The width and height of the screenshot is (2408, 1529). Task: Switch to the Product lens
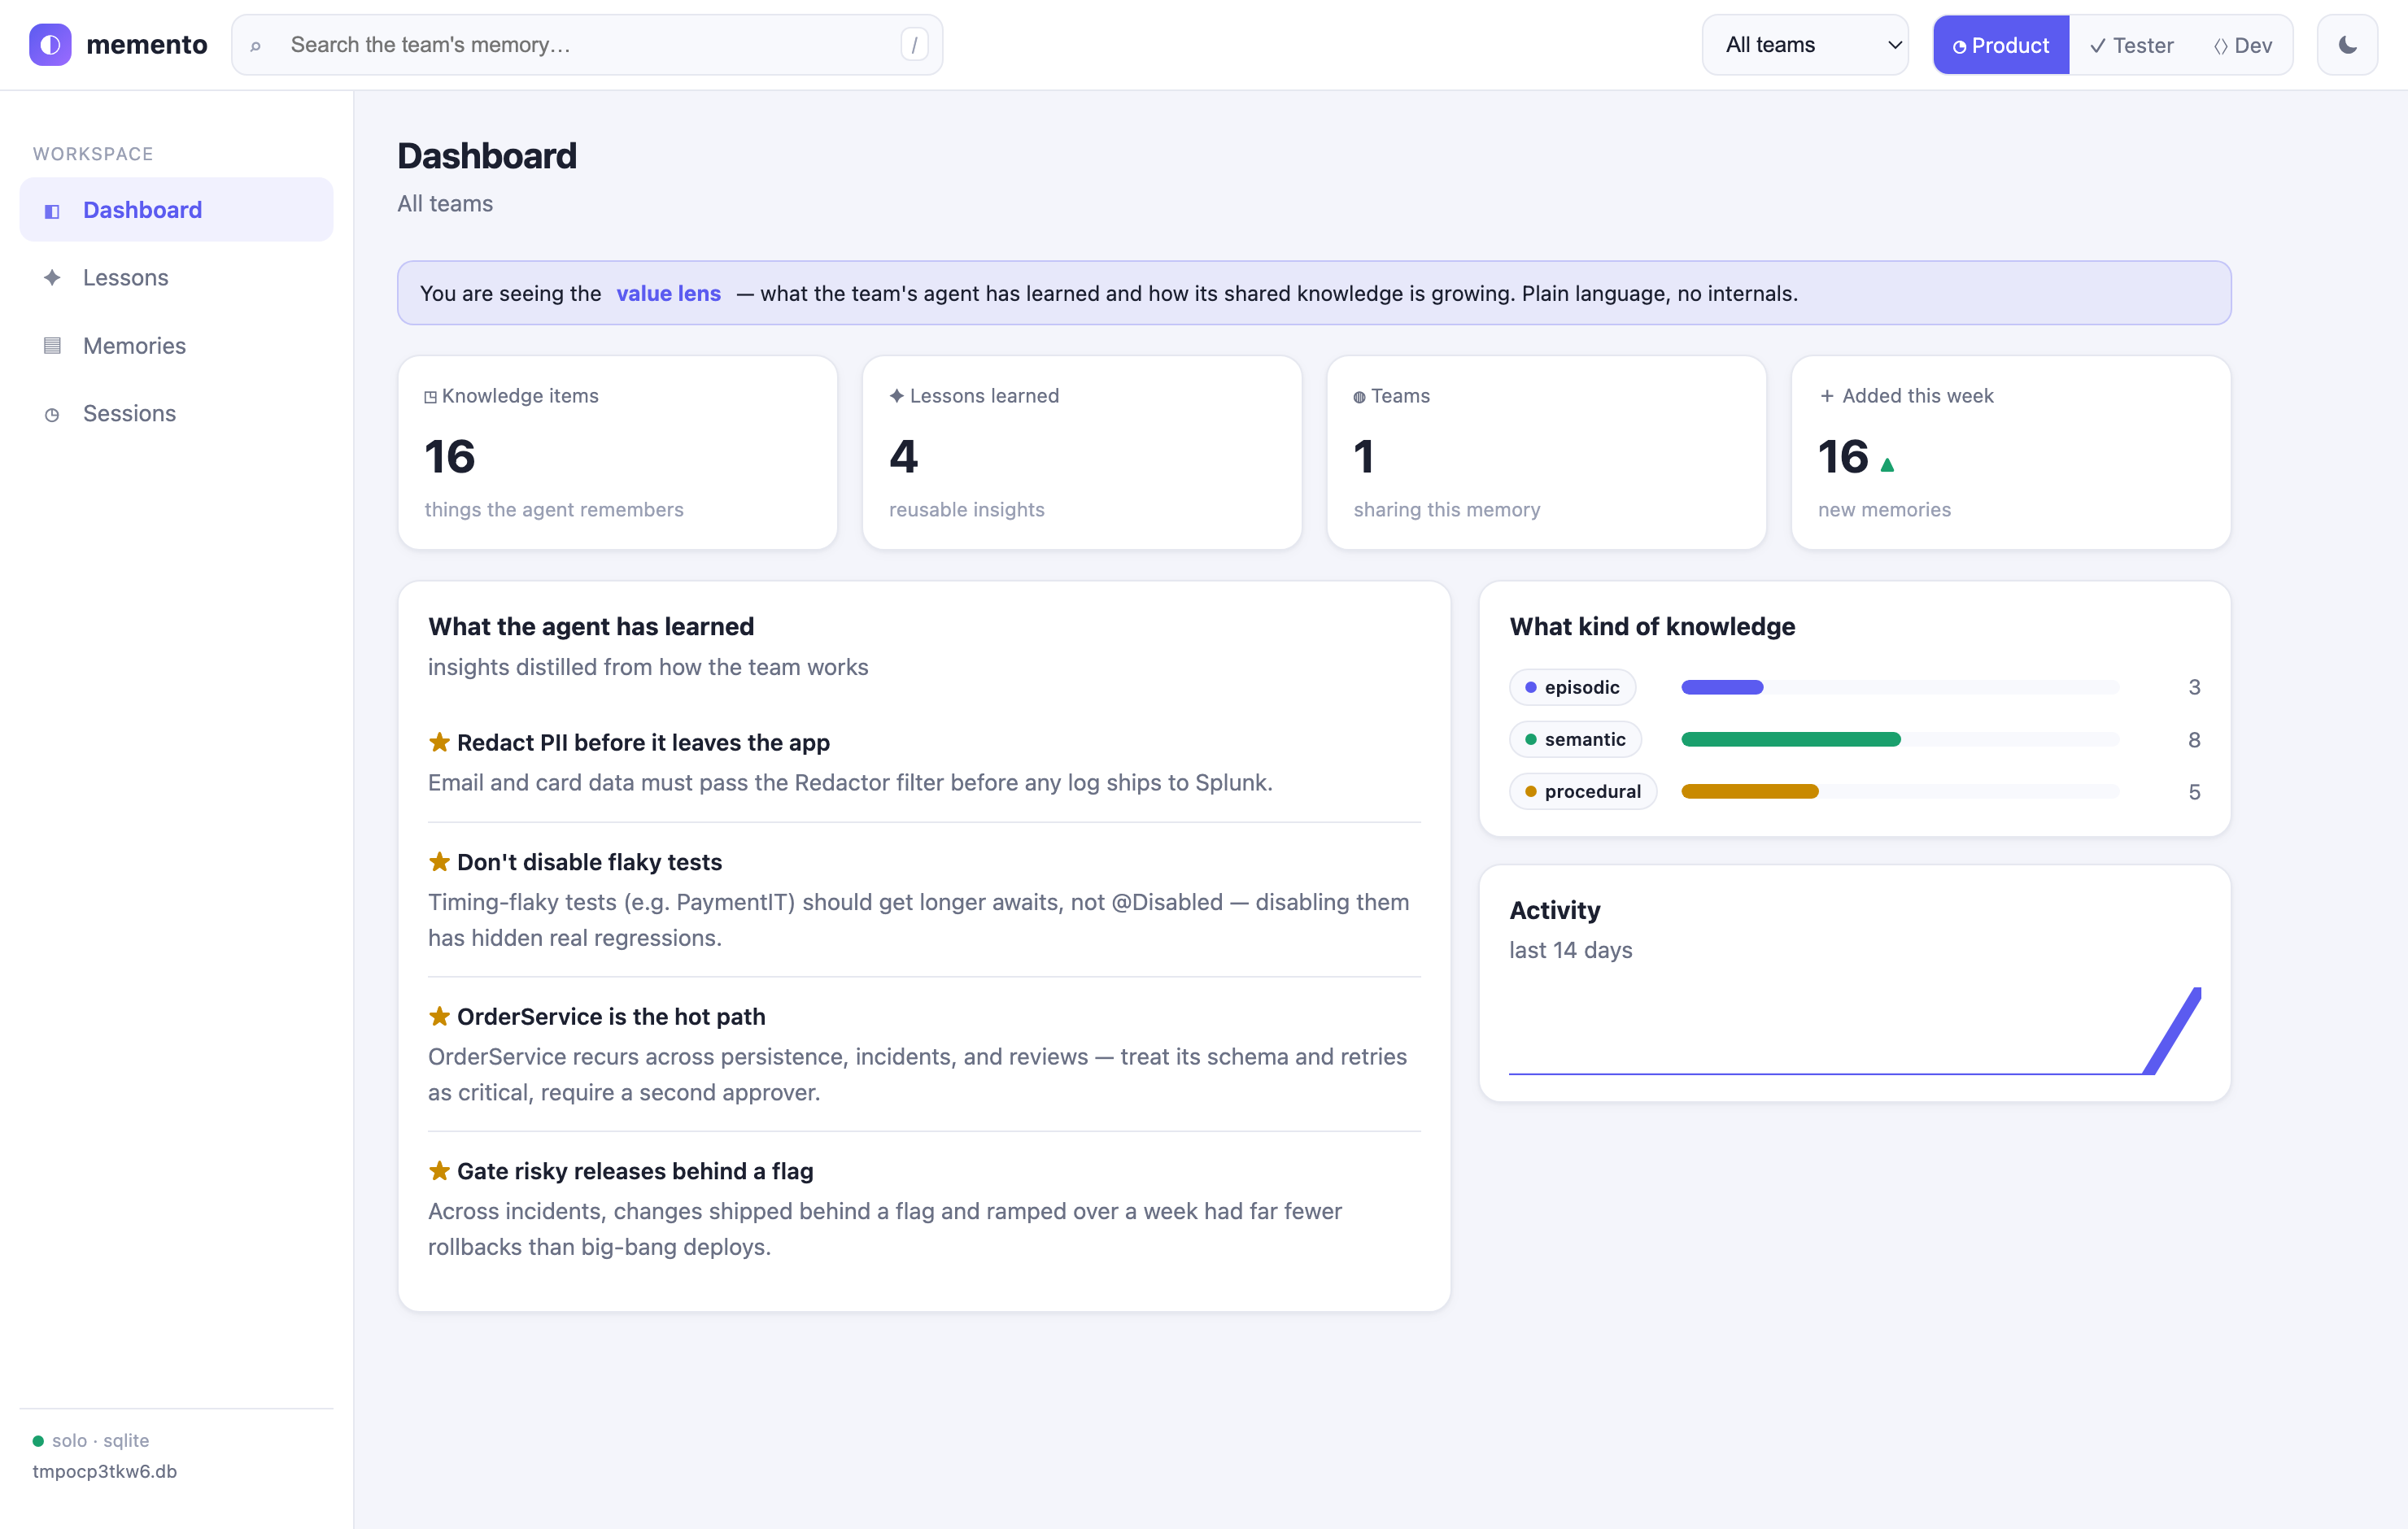(2000, 45)
